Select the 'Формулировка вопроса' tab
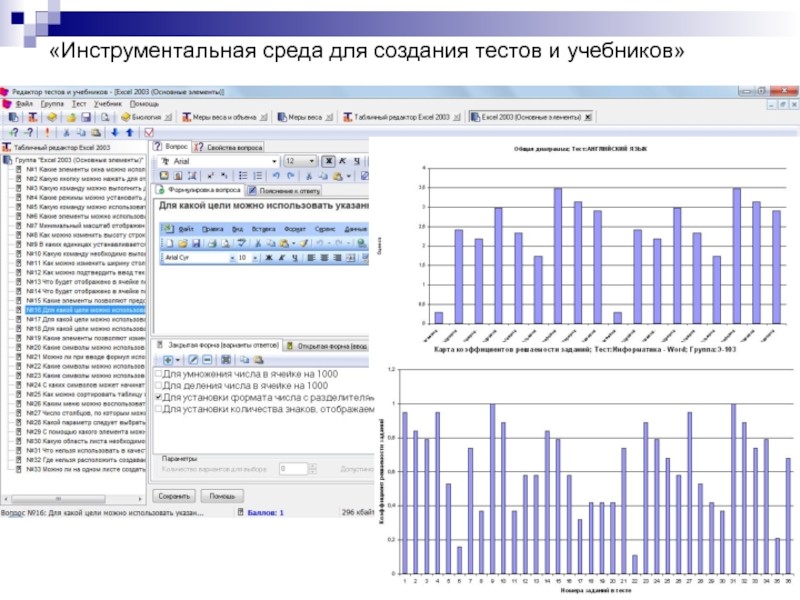Image resolution: width=800 pixels, height=600 pixels. [x=198, y=190]
